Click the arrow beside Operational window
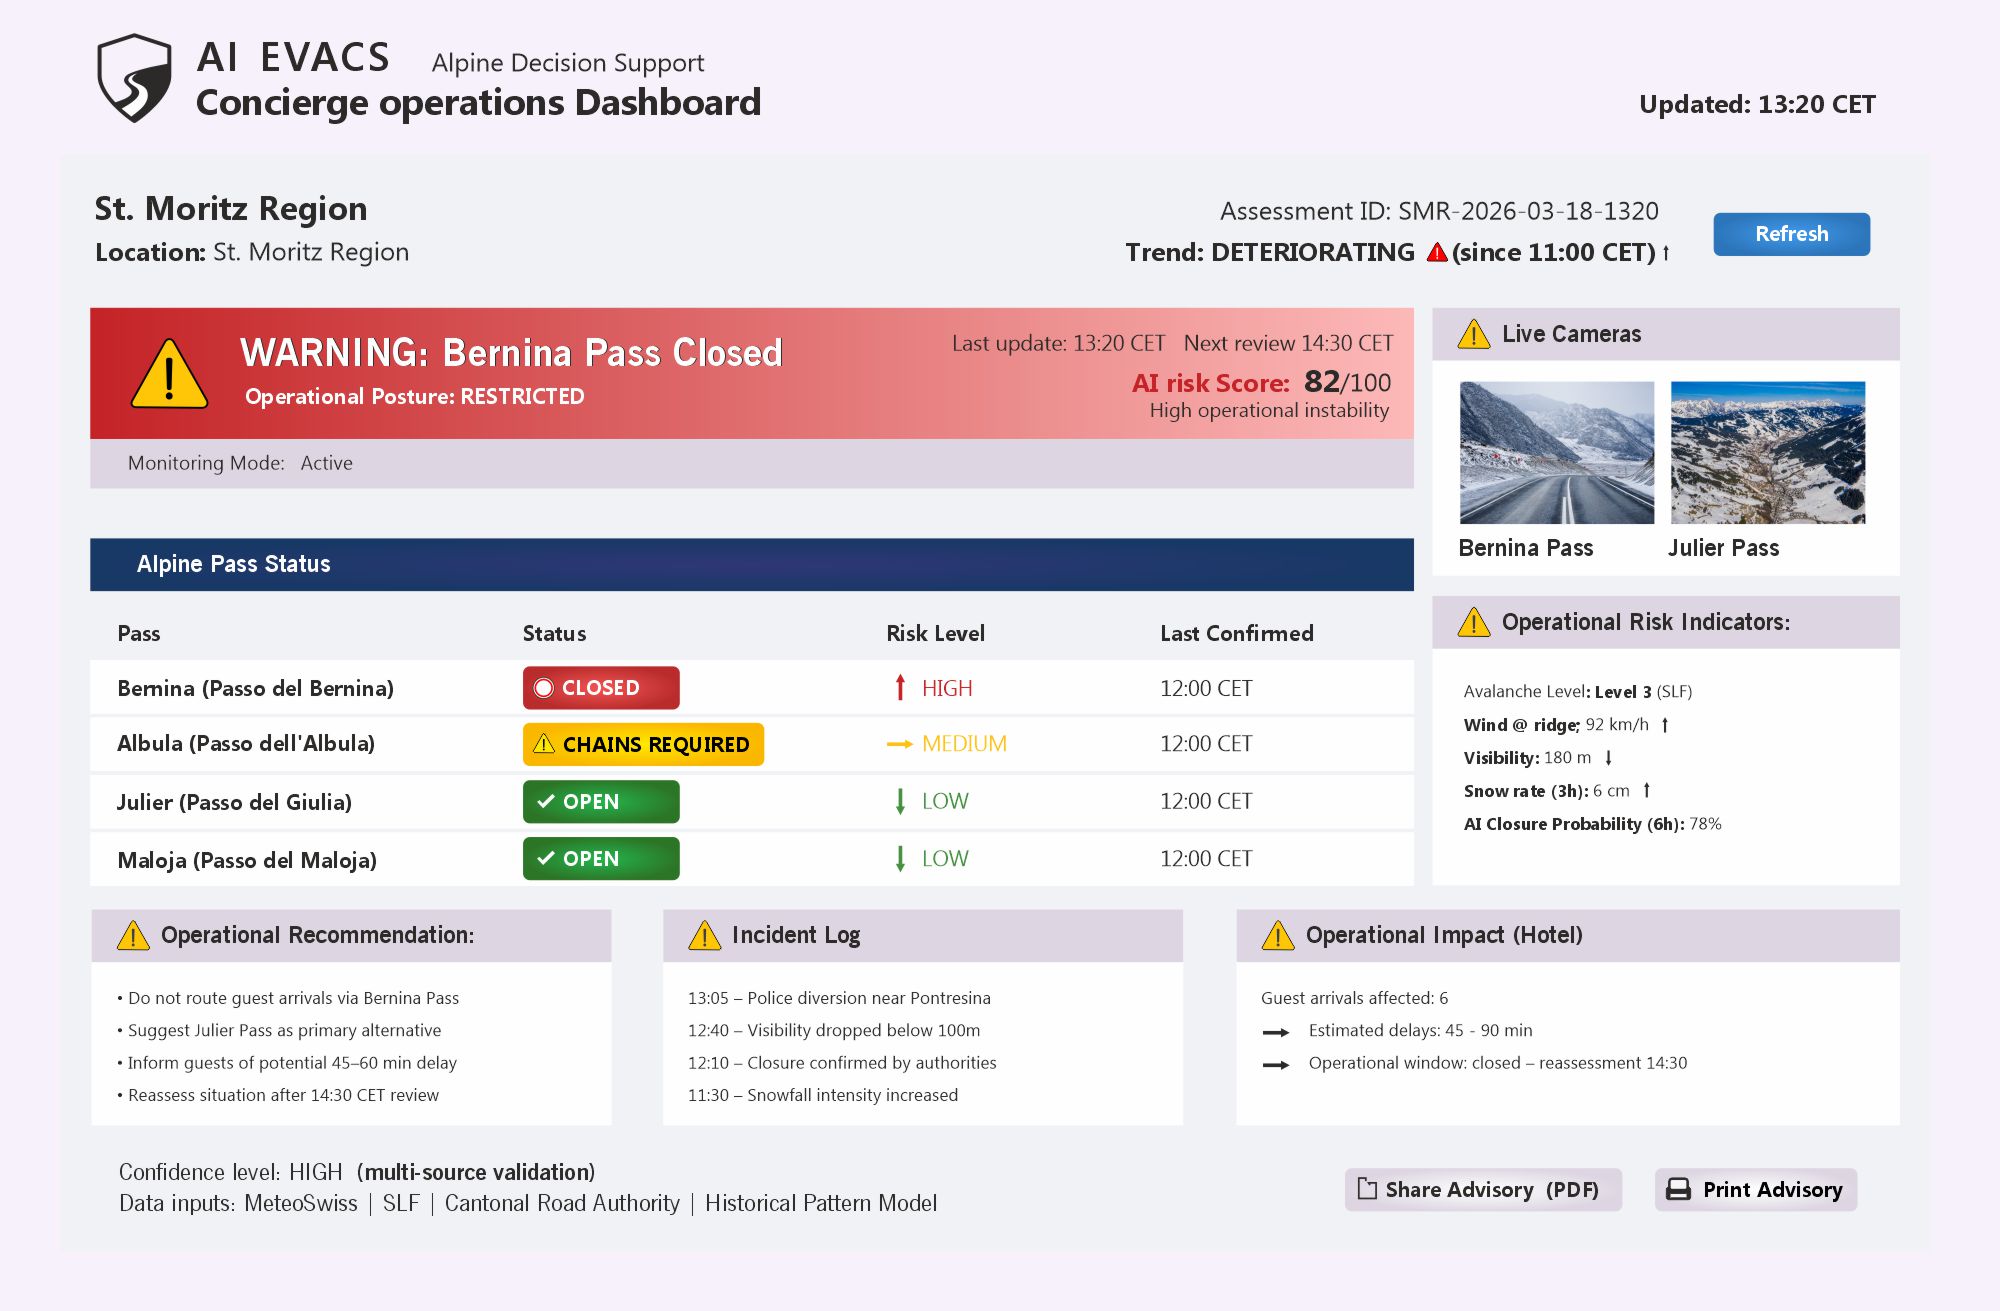Screen dimensions: 2000x1311 coord(1276,1065)
